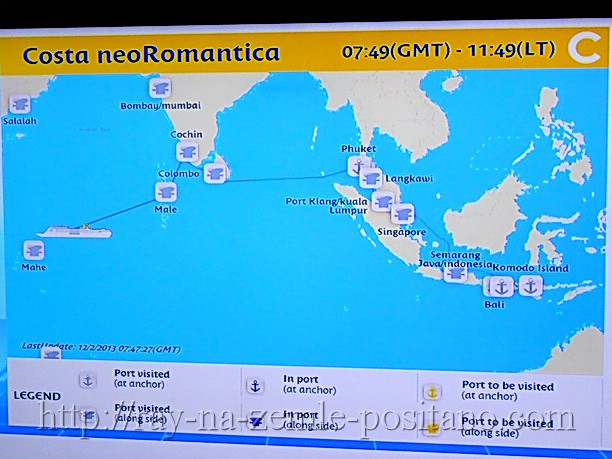The width and height of the screenshot is (612, 459).
Task: Click 'Port to be visited (along side)' legend icon
Action: coord(432,429)
